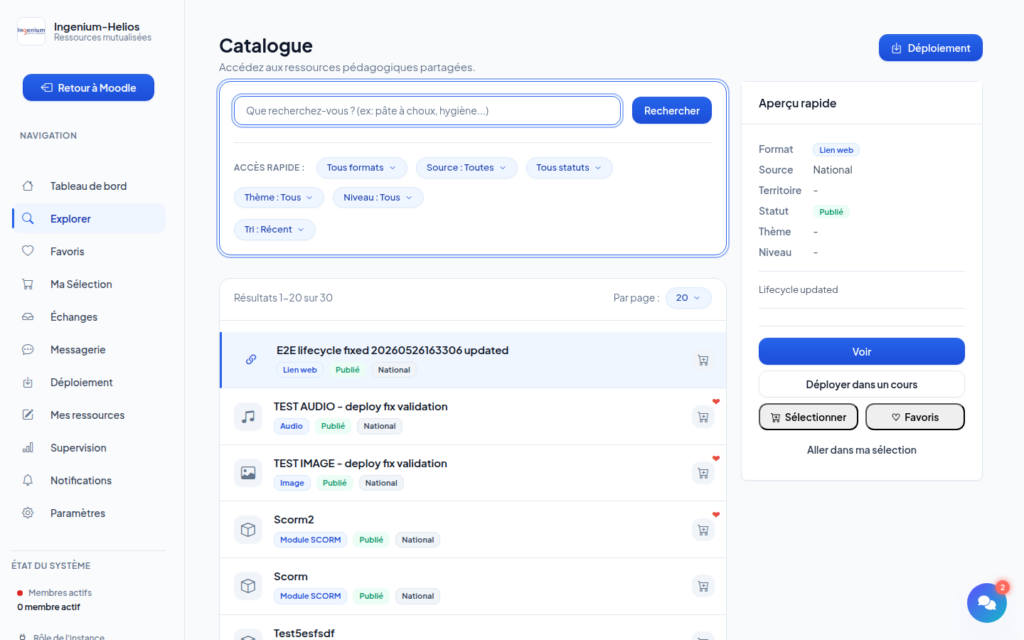
Task: Select the TEST AUDIO – deploy fix validation title
Action: click(360, 406)
